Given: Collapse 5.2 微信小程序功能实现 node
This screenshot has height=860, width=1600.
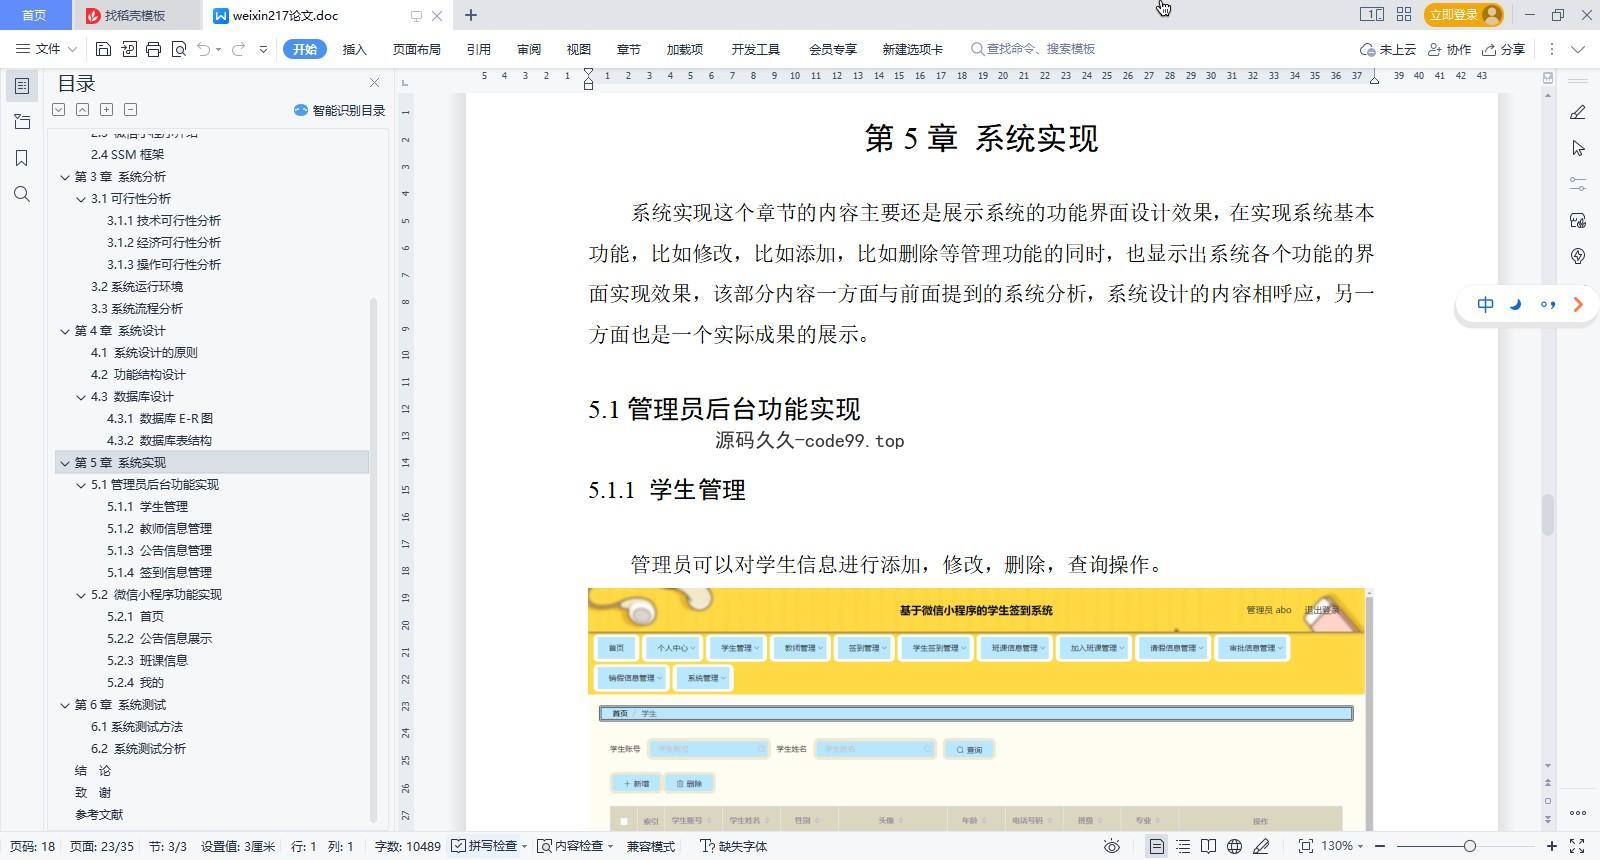Looking at the screenshot, I should pyautogui.click(x=81, y=595).
